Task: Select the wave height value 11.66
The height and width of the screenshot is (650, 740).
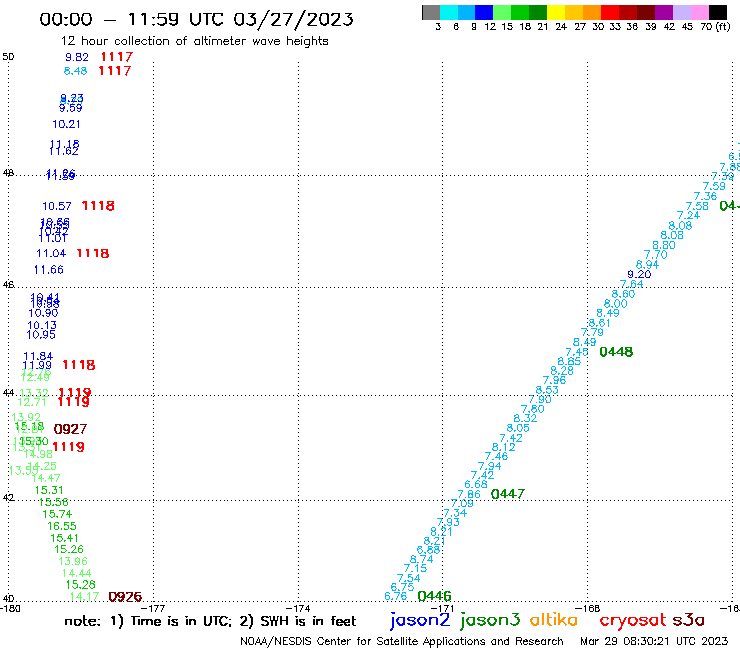Action: click(x=48, y=270)
